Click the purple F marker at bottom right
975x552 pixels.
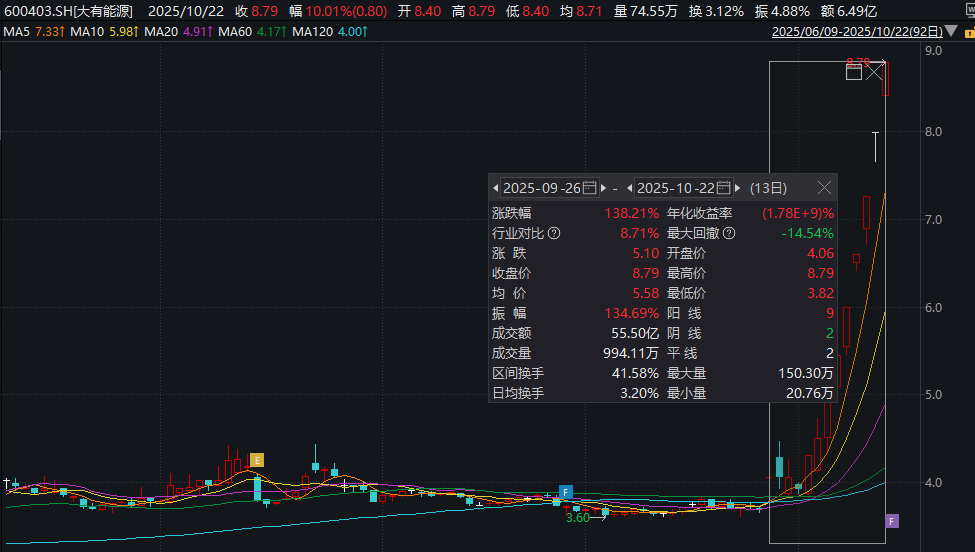(892, 520)
